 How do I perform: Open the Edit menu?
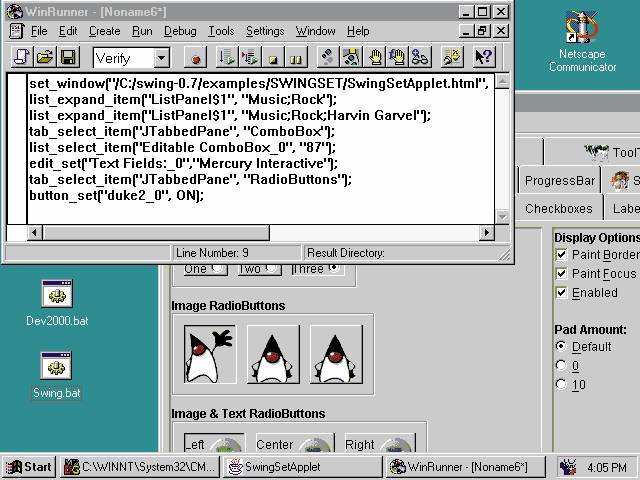tap(68, 31)
